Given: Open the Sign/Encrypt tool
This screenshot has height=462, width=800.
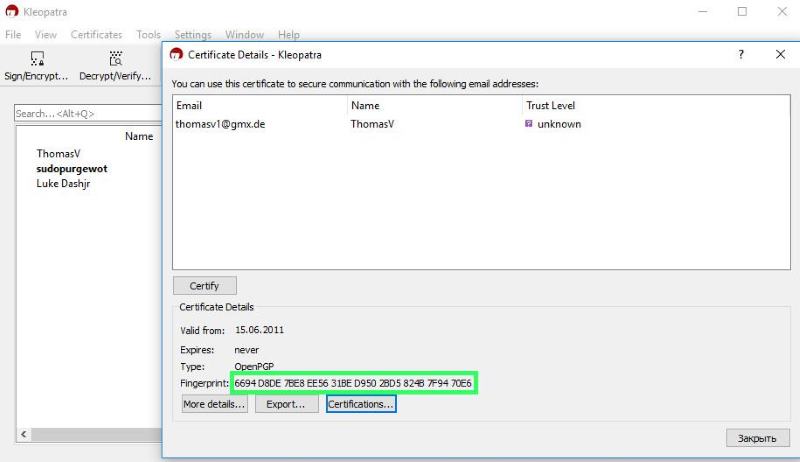Looking at the screenshot, I should coord(36,66).
